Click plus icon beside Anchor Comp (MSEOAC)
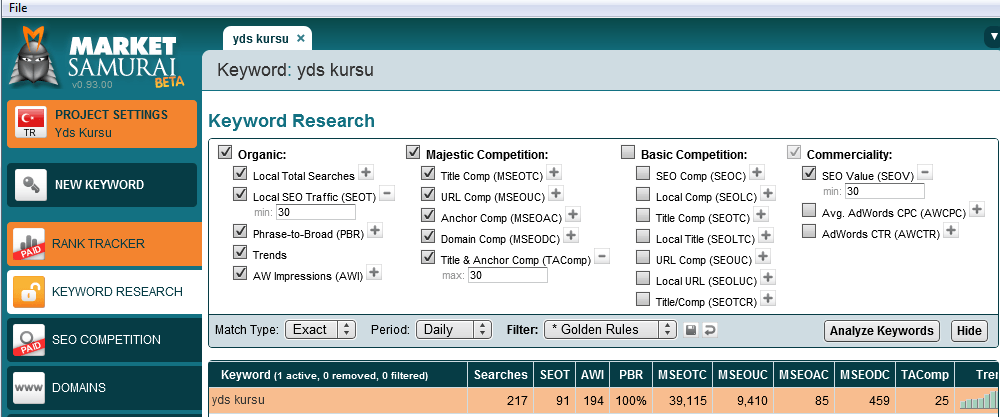Image resolution: width=1000 pixels, height=417 pixels. click(x=573, y=214)
